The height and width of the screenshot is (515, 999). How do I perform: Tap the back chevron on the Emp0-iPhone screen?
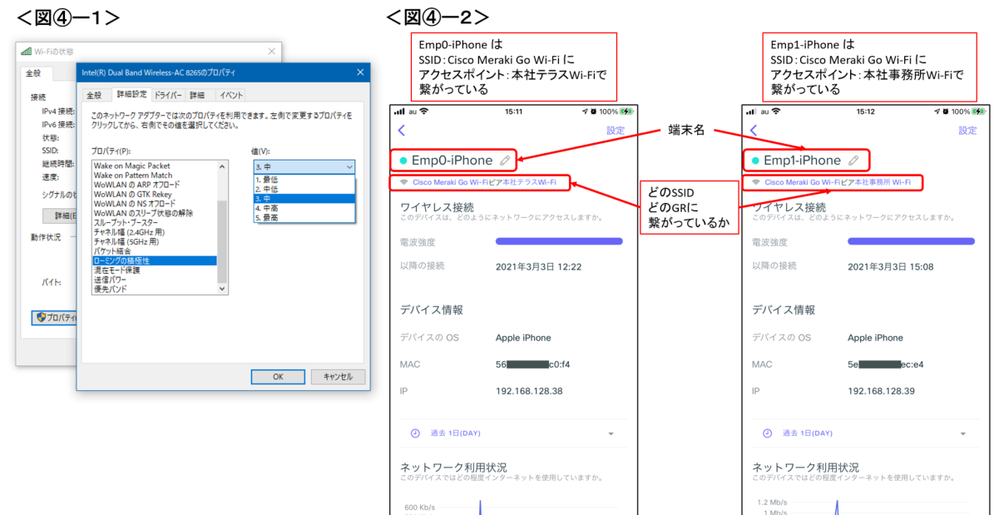402,130
